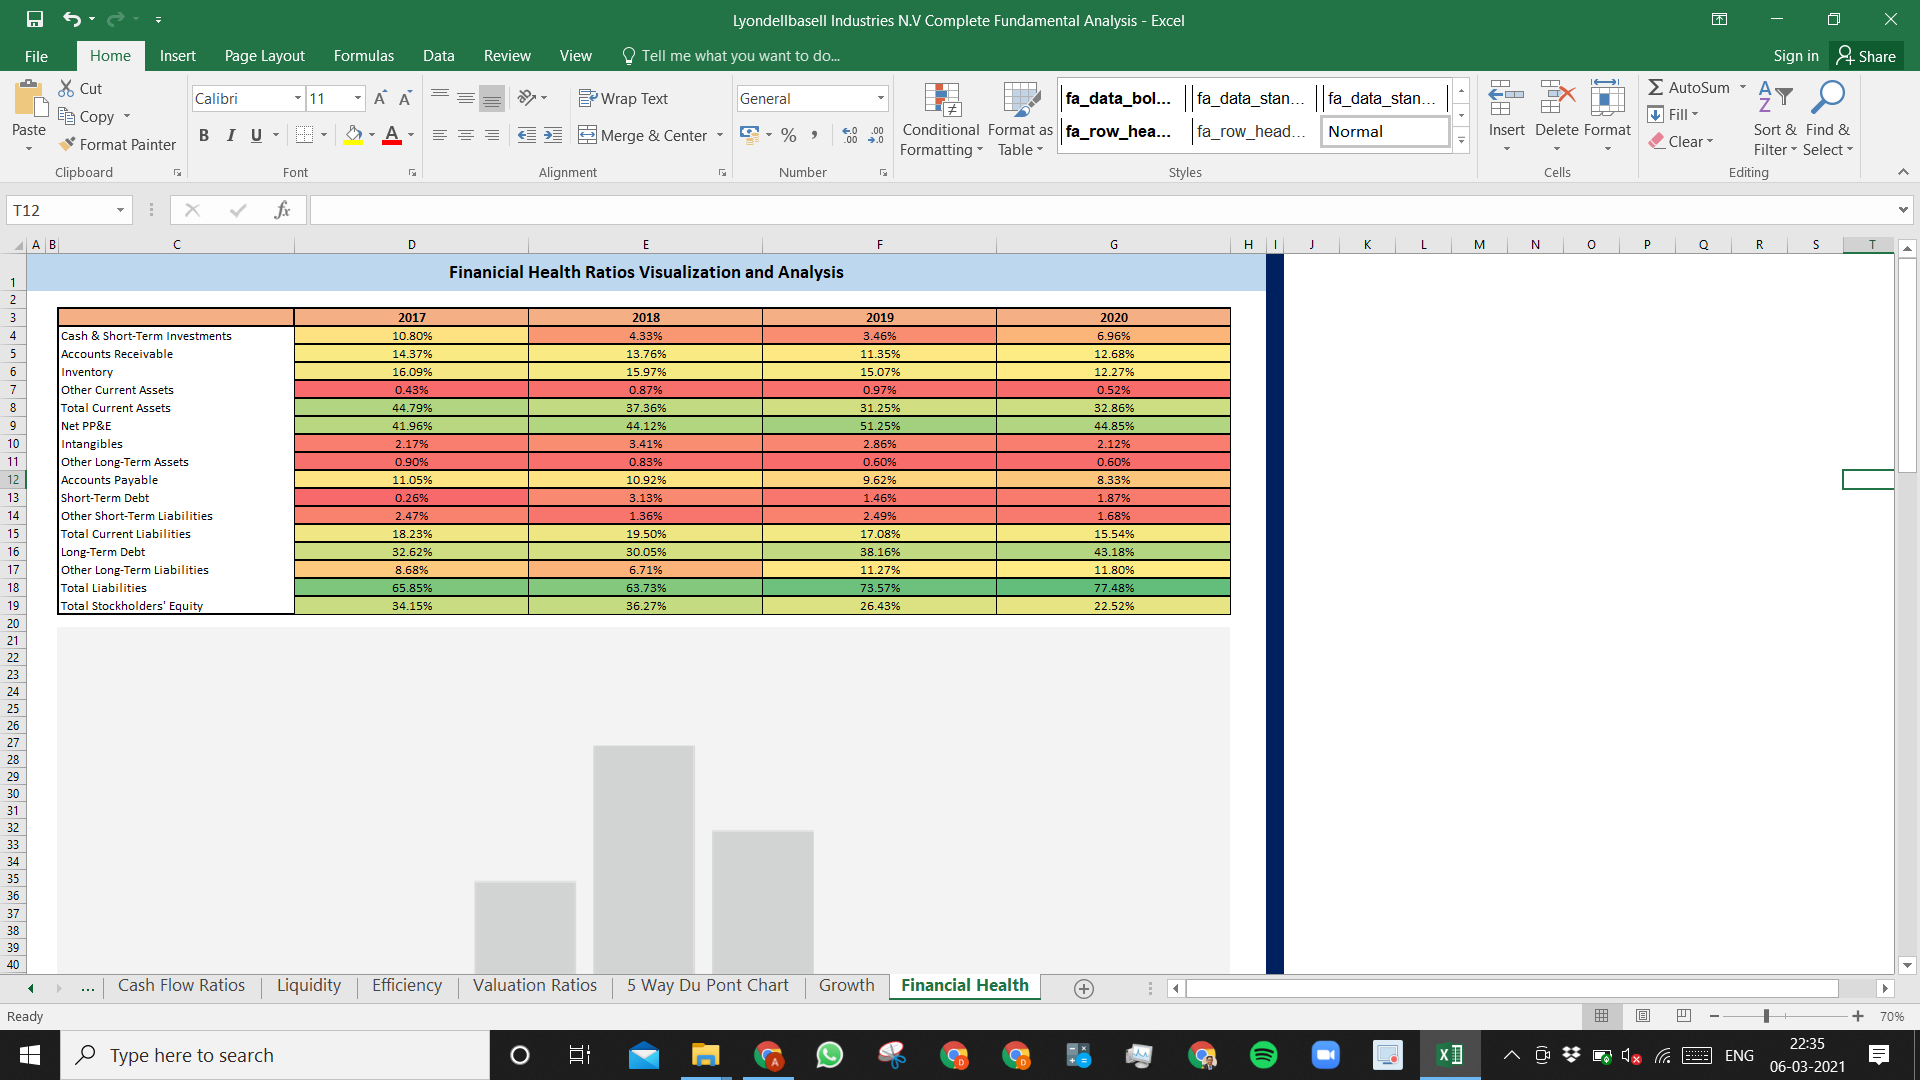Open the font name Calibri dropdown
This screenshot has width=1920, height=1080.
tap(297, 98)
